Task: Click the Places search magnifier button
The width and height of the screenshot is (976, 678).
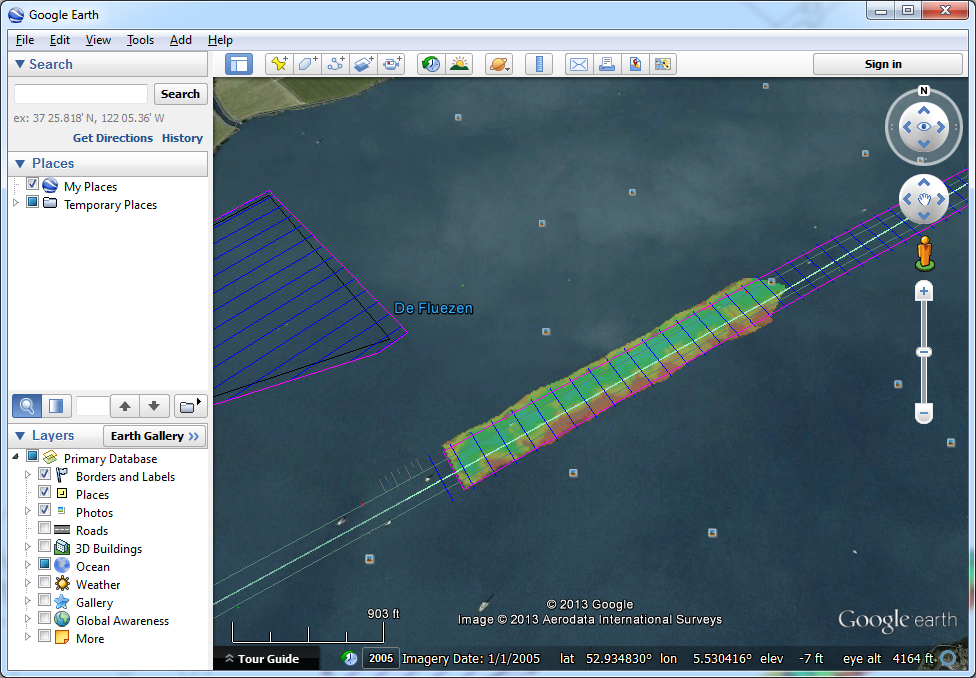Action: click(27, 407)
